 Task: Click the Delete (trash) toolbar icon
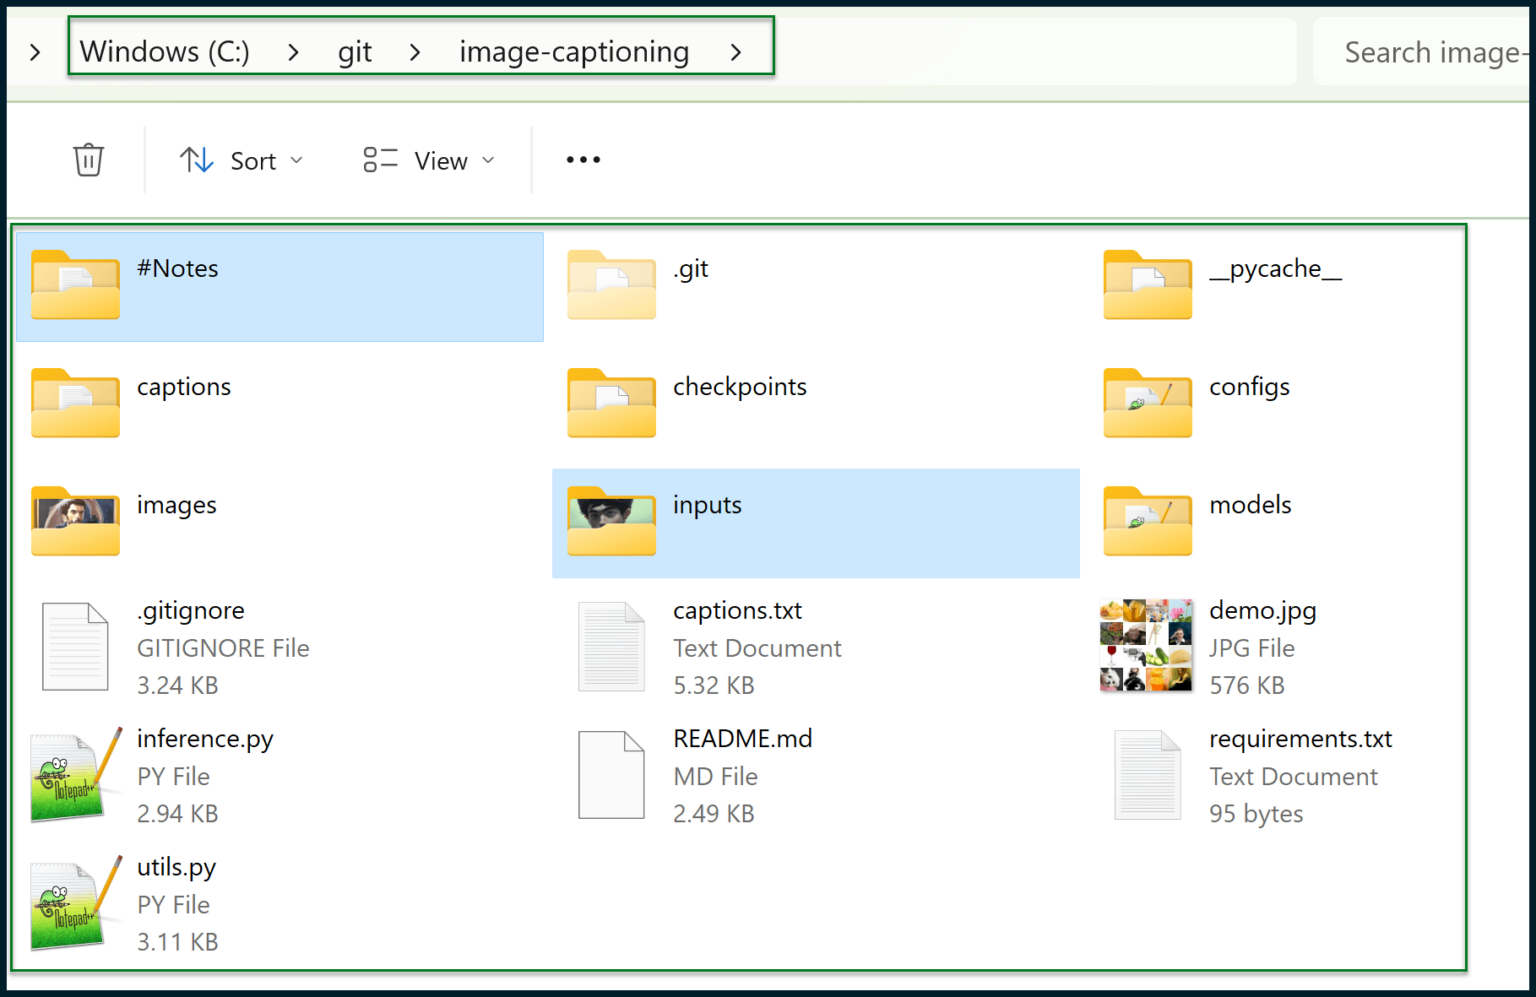point(88,159)
